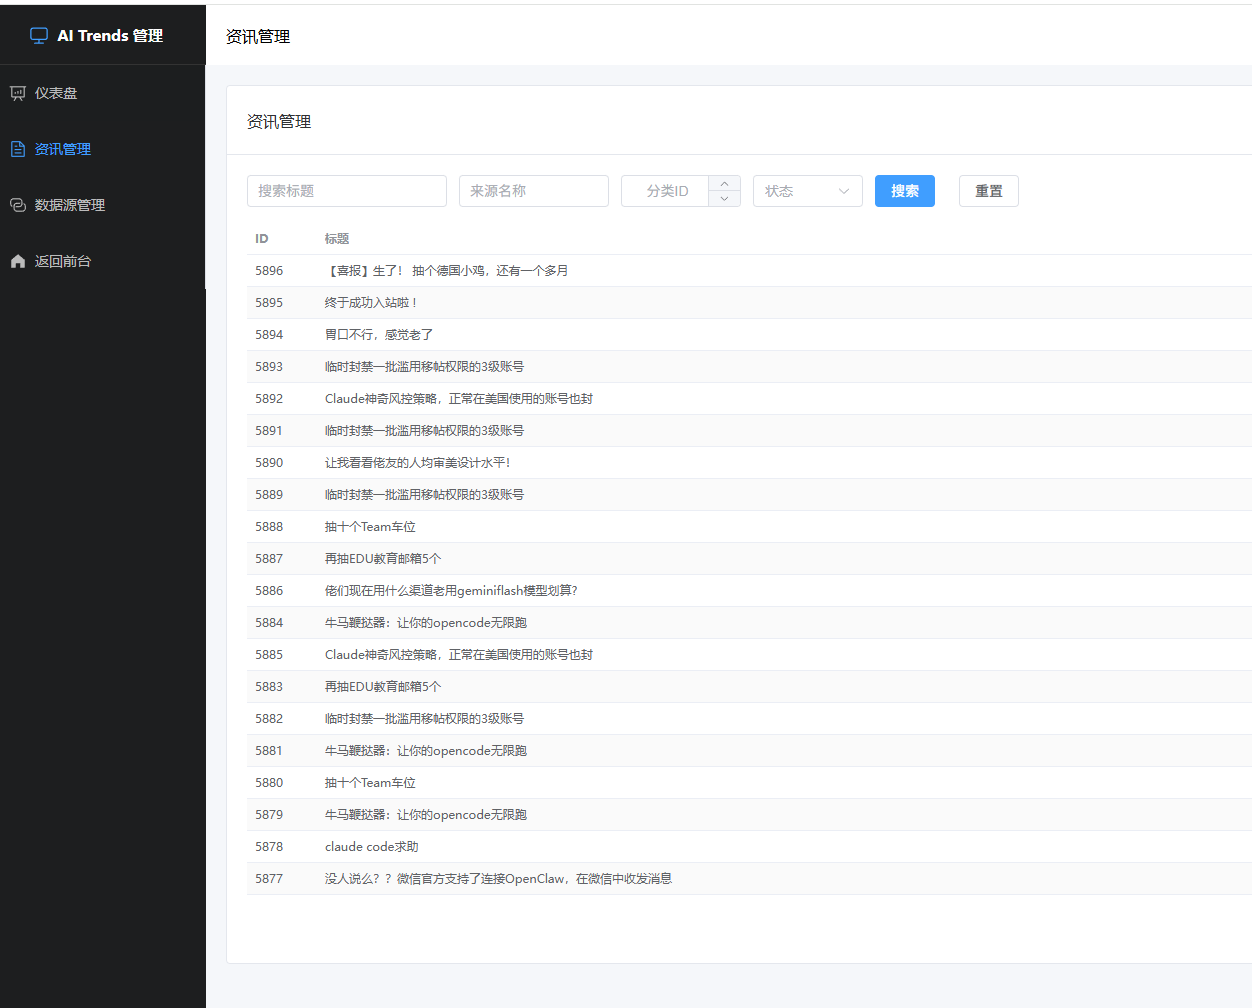Decrease 分类ID with the down arrow
Image resolution: width=1252 pixels, height=1008 pixels.
[x=724, y=199]
